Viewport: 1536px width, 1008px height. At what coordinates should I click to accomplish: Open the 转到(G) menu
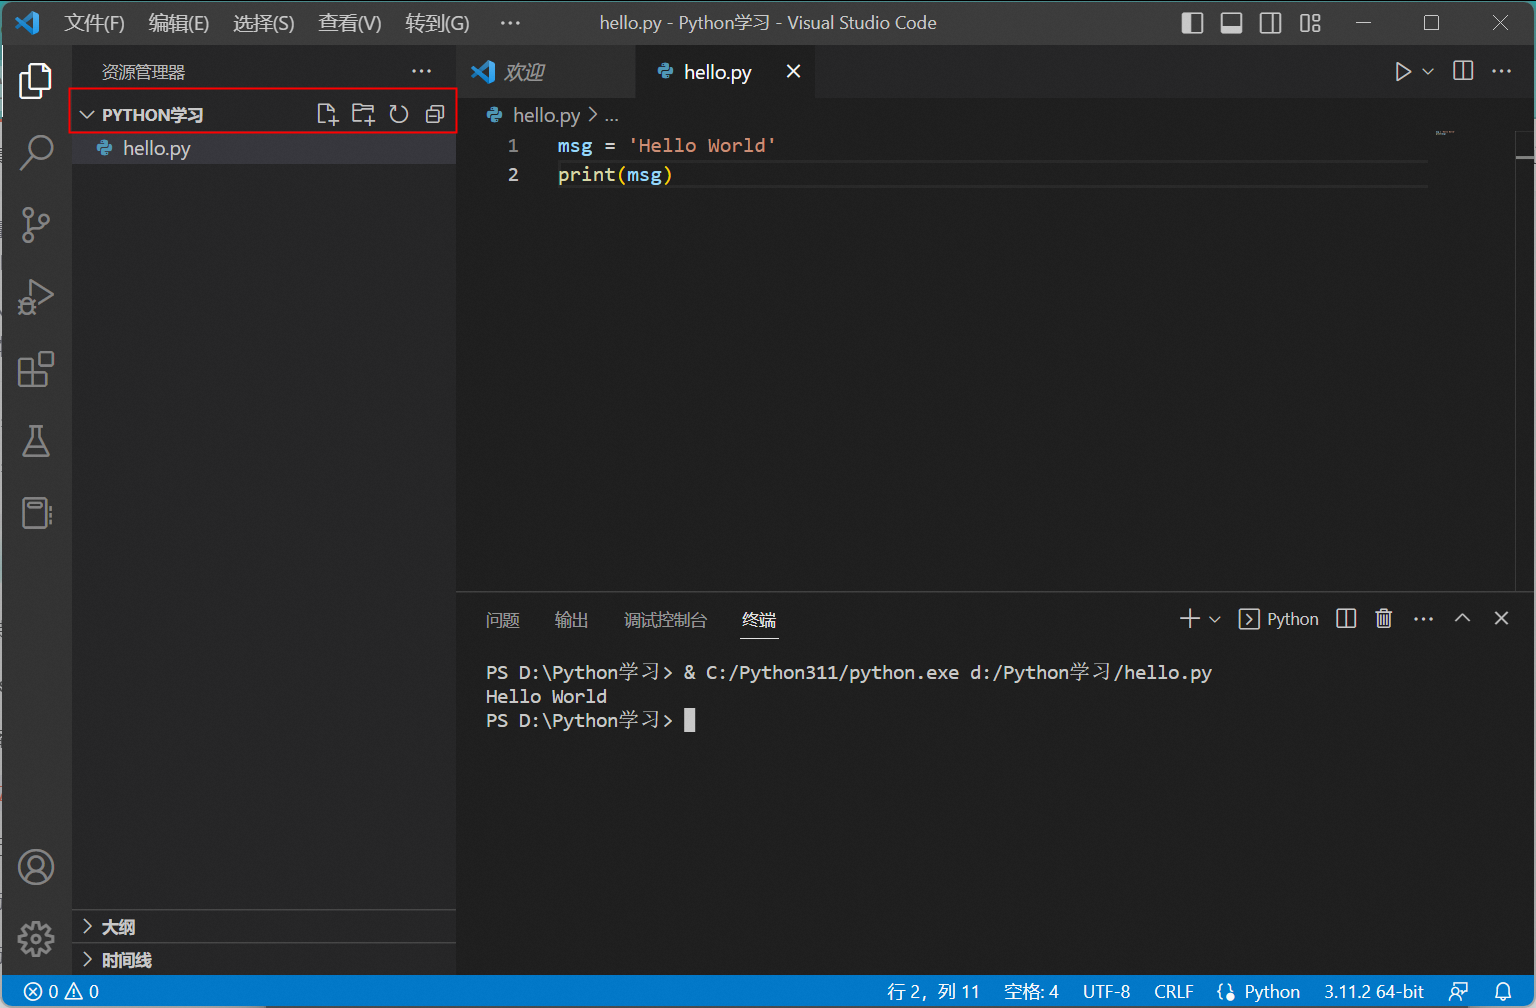pyautogui.click(x=437, y=23)
